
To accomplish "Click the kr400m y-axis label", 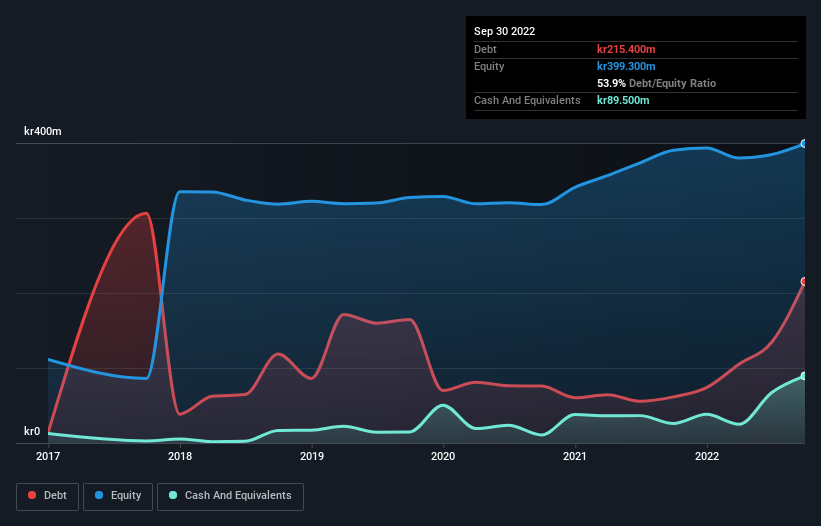I will pyautogui.click(x=42, y=131).
